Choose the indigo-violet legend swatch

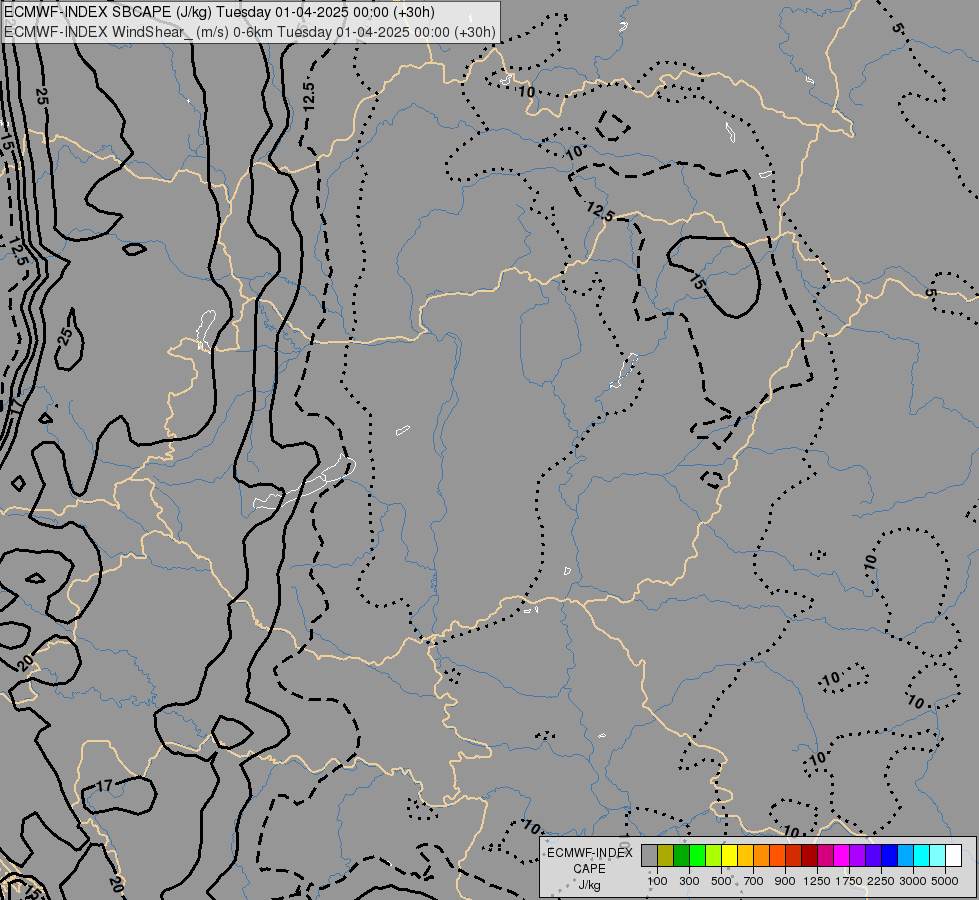click(x=873, y=855)
